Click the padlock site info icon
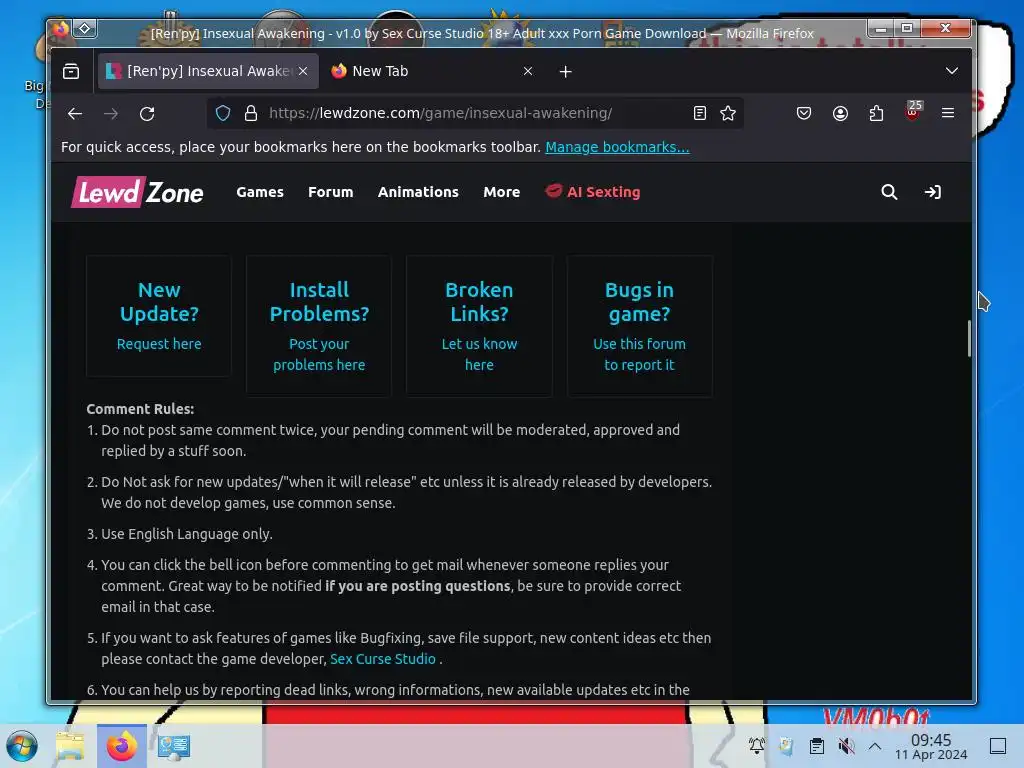The width and height of the screenshot is (1024, 768). [251, 114]
